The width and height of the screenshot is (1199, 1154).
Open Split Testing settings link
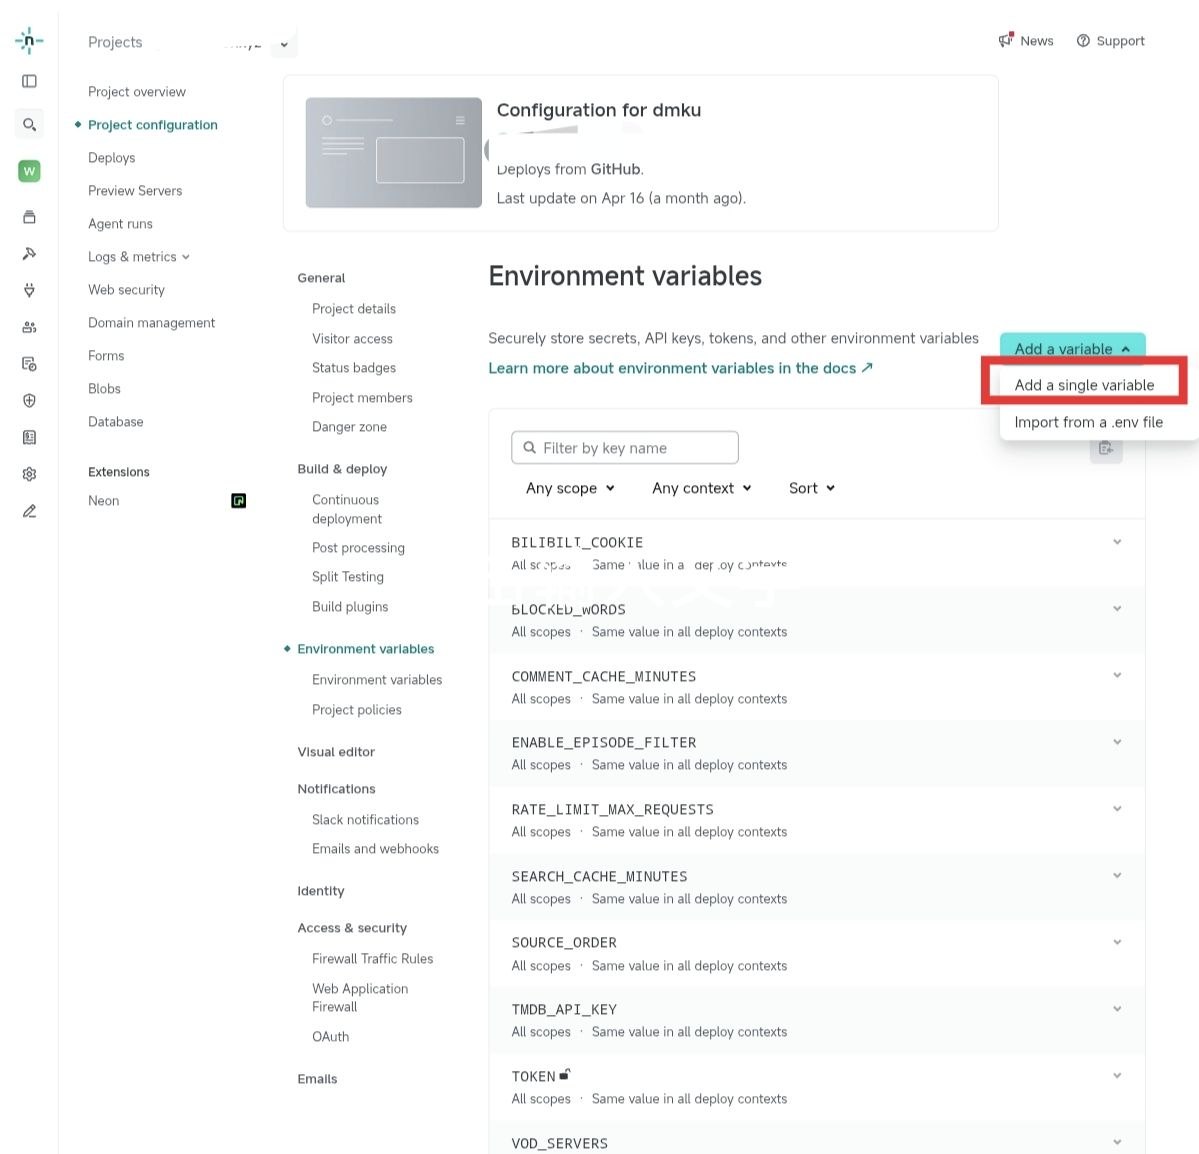click(348, 577)
